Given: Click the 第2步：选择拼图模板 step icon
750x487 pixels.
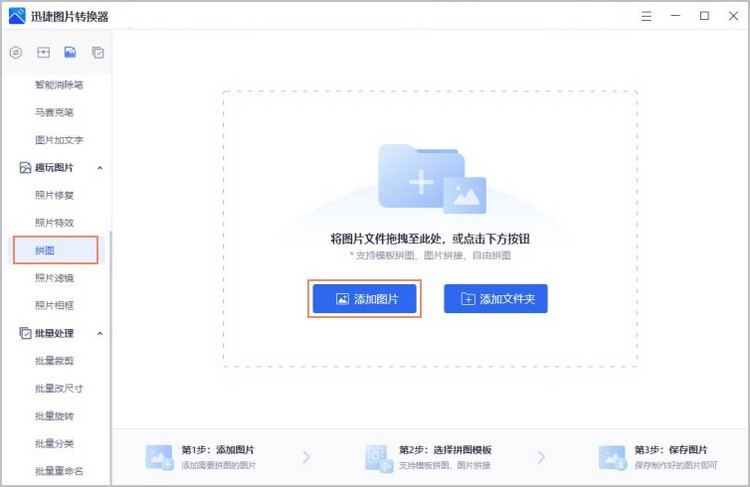Looking at the screenshot, I should (379, 458).
